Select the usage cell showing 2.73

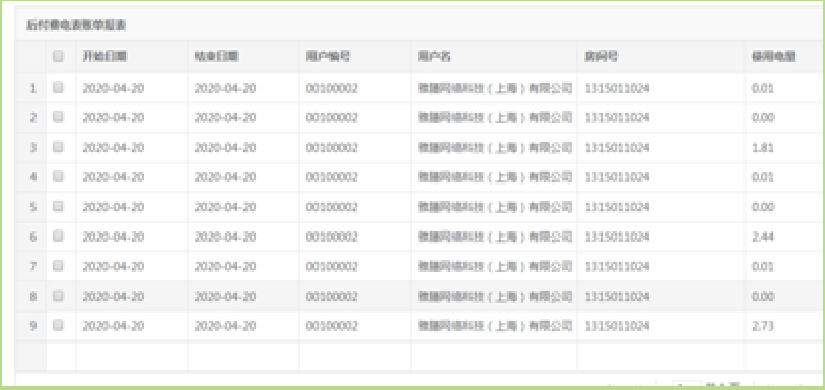[763, 326]
